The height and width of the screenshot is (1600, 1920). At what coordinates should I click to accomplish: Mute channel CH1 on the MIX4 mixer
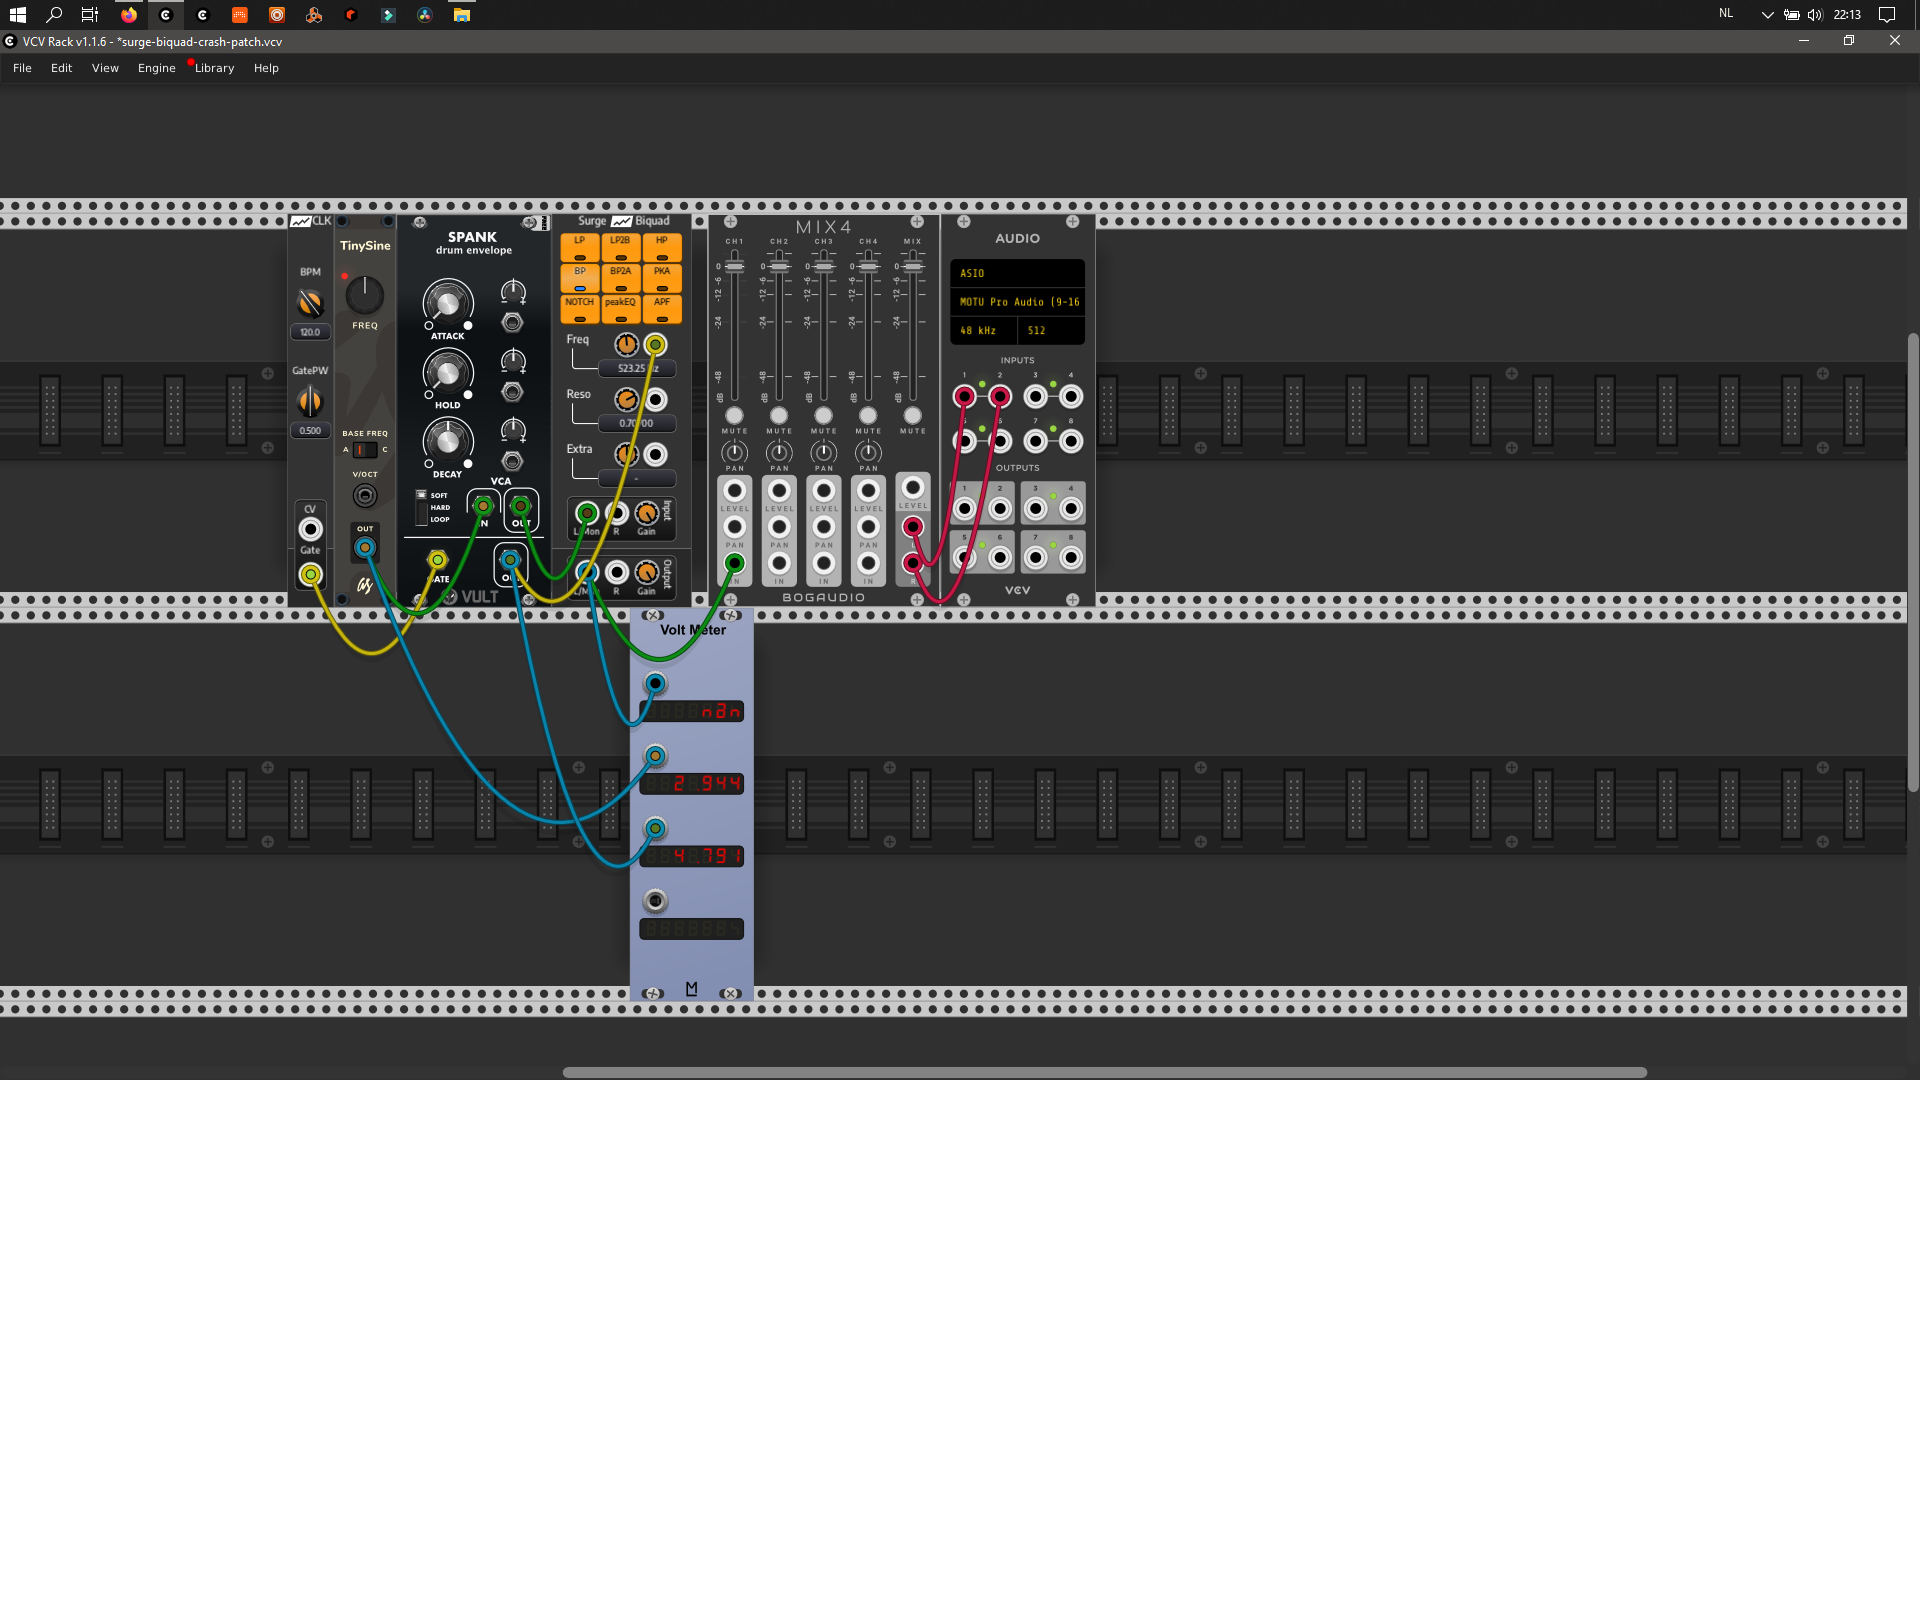pyautogui.click(x=735, y=415)
